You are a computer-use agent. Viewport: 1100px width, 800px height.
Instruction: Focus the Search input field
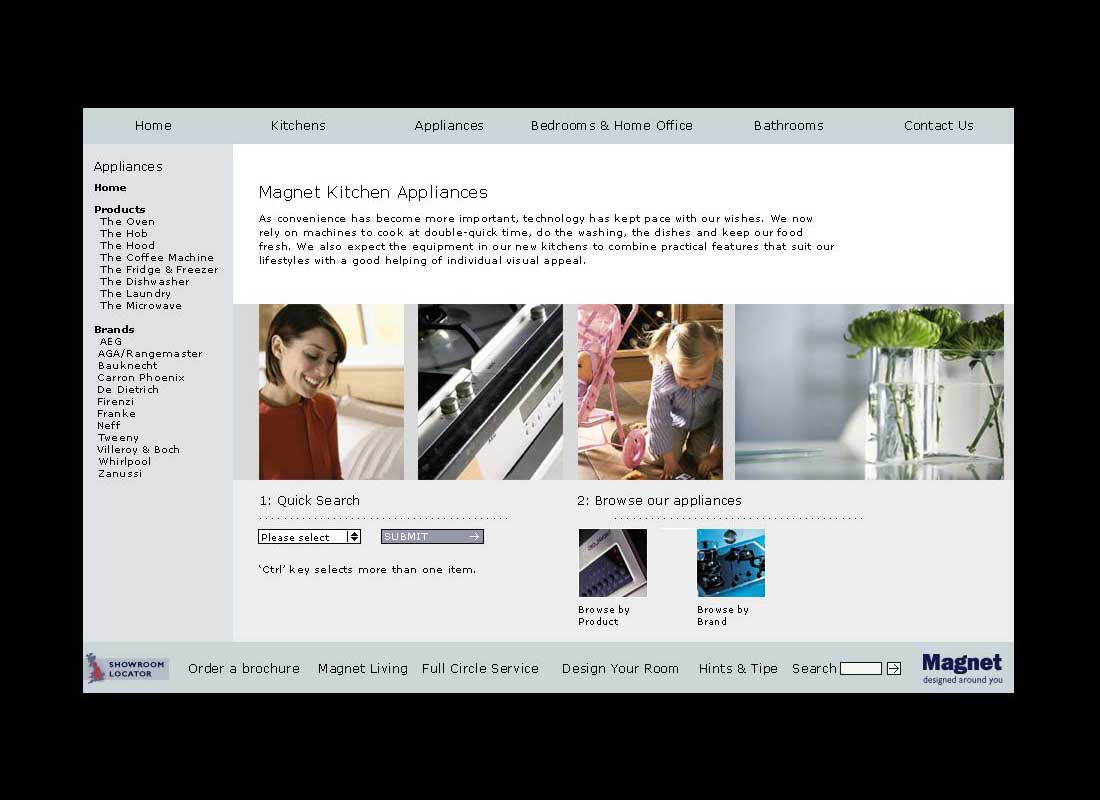click(861, 669)
